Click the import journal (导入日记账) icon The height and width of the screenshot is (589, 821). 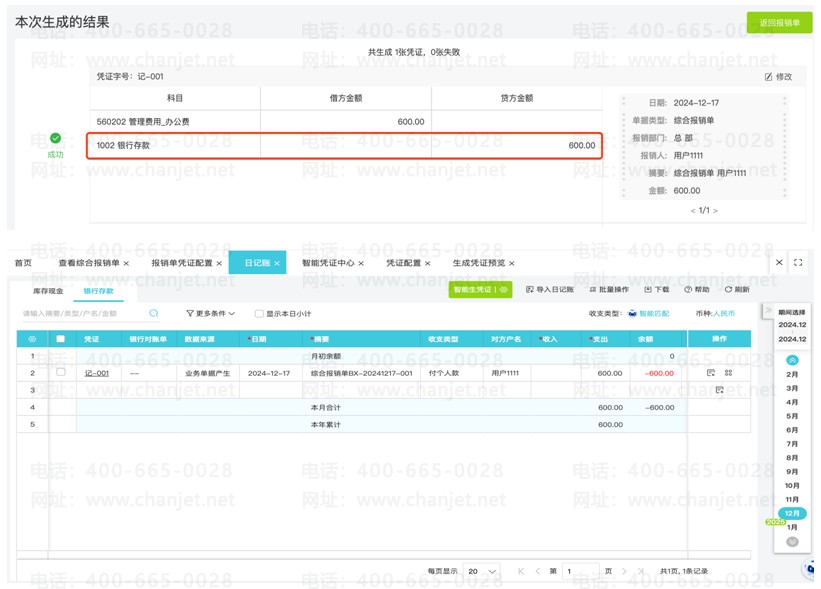coord(530,290)
